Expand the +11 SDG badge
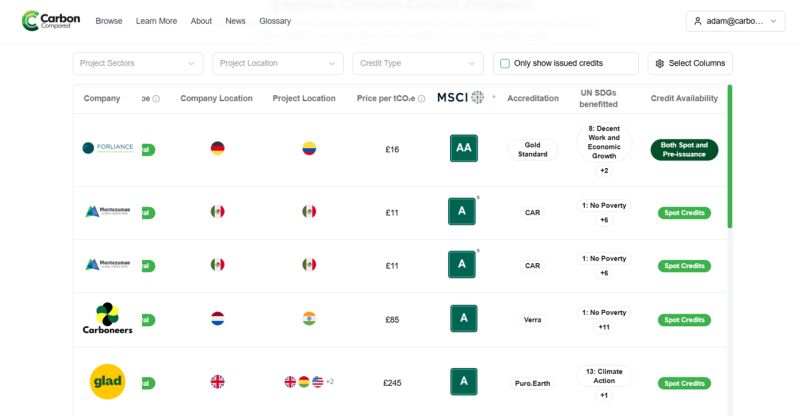The height and width of the screenshot is (416, 800). (604, 327)
